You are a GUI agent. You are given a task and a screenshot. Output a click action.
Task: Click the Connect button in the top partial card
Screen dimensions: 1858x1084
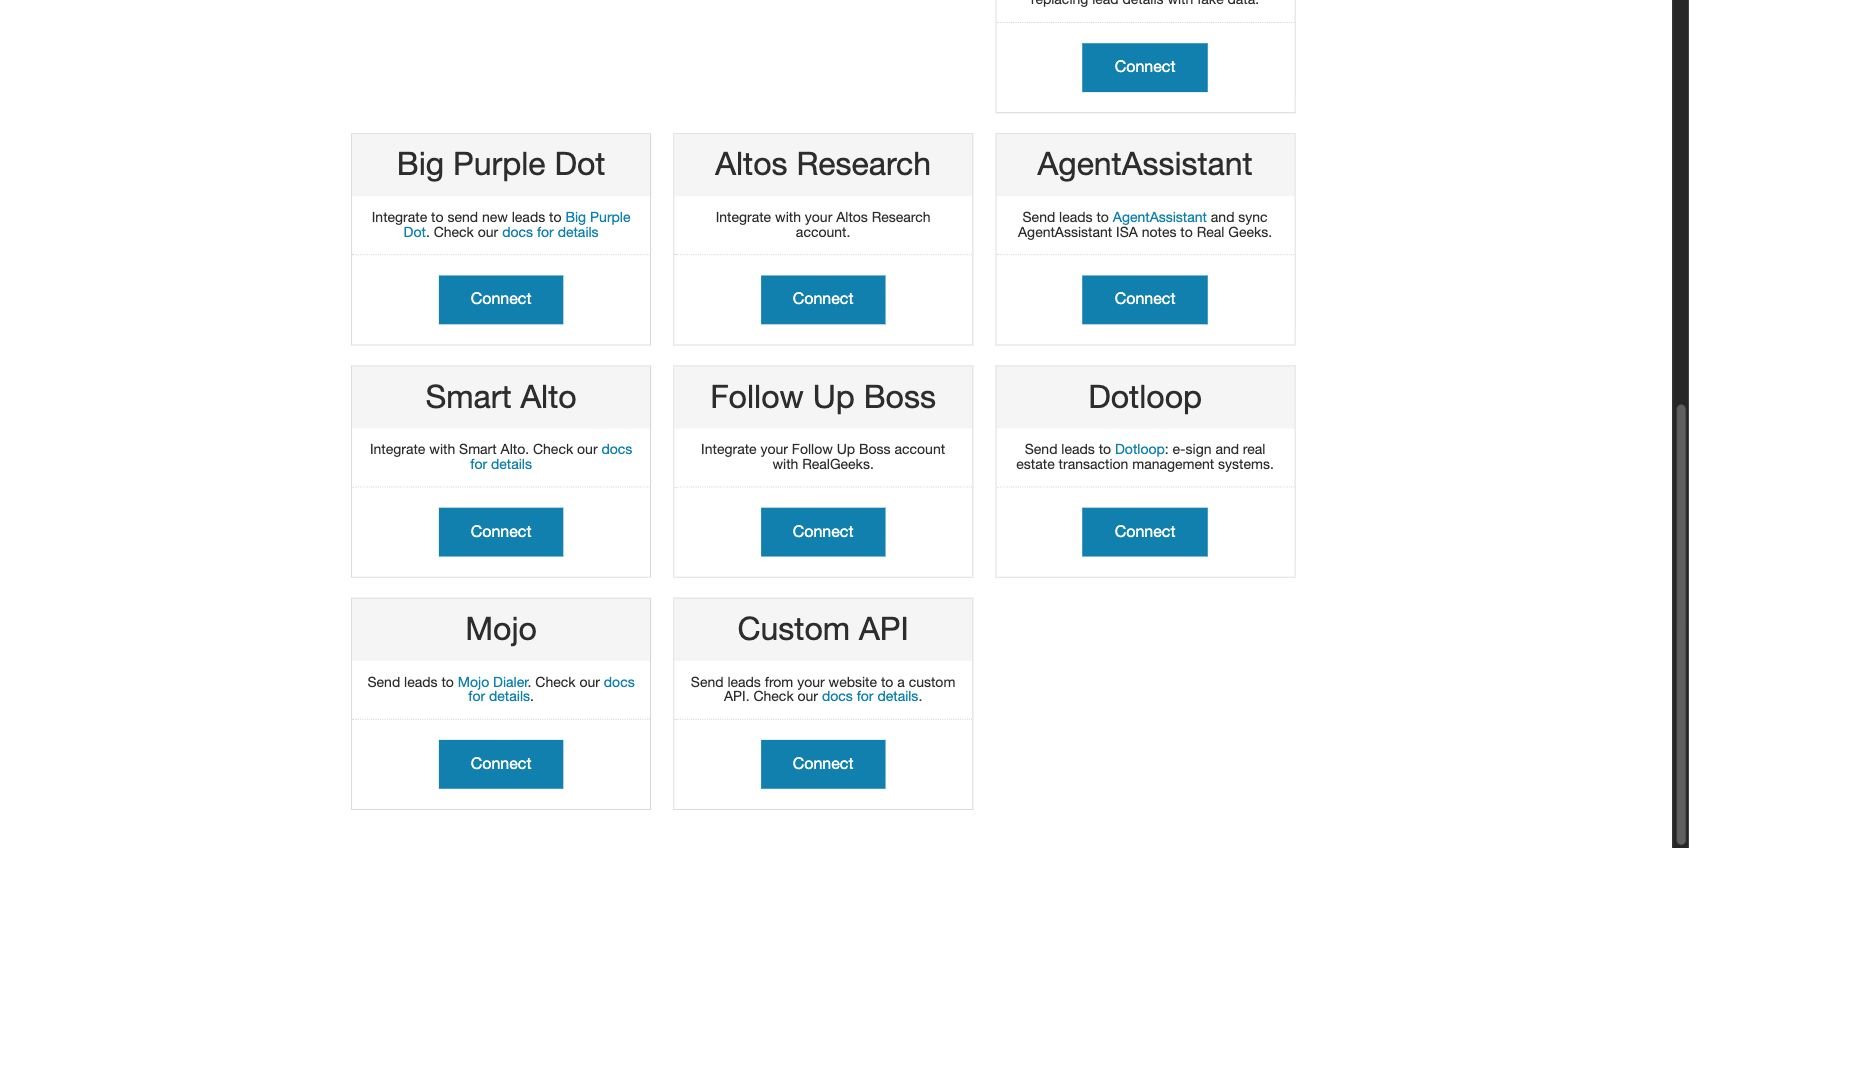click(1144, 67)
